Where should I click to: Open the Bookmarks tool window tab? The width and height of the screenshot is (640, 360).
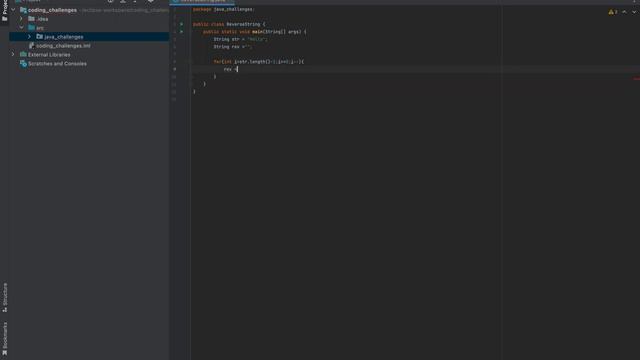pyautogui.click(x=4, y=338)
